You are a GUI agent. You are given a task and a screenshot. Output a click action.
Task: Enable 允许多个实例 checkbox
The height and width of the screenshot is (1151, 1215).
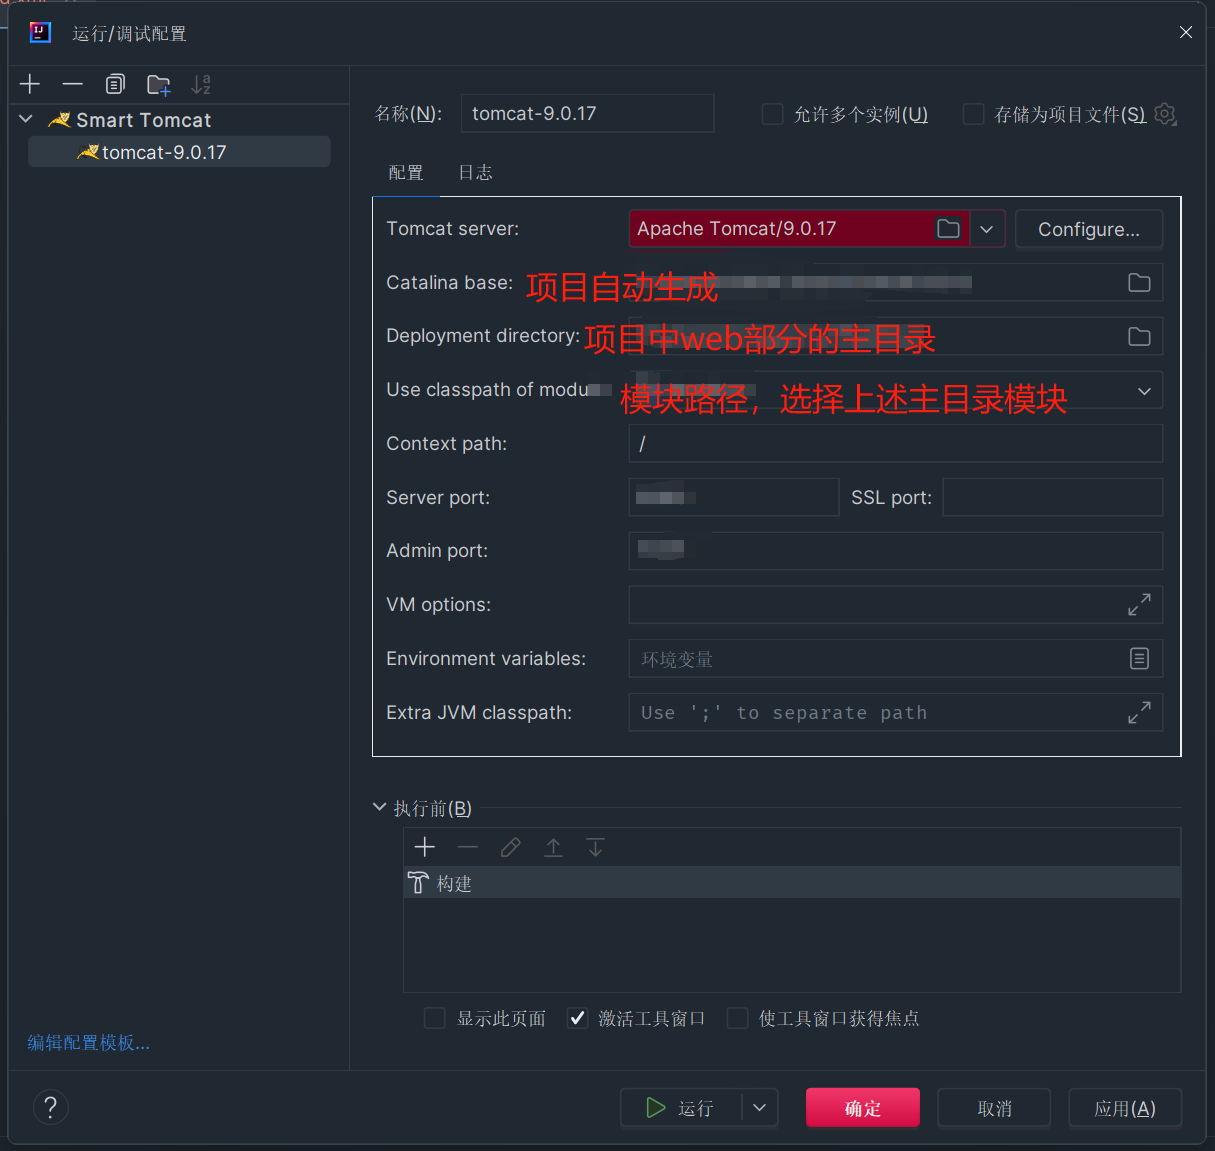[x=772, y=114]
